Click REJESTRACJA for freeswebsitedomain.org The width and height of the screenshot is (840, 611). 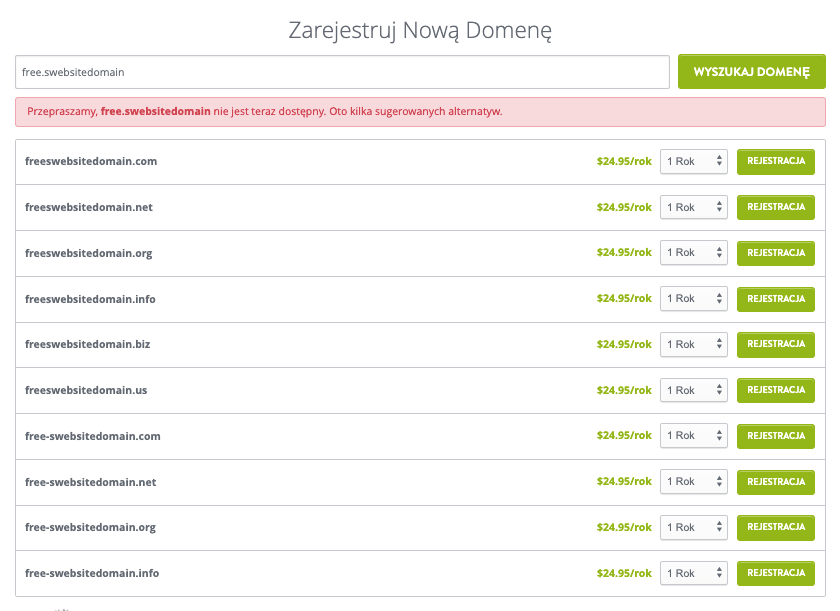(x=775, y=252)
